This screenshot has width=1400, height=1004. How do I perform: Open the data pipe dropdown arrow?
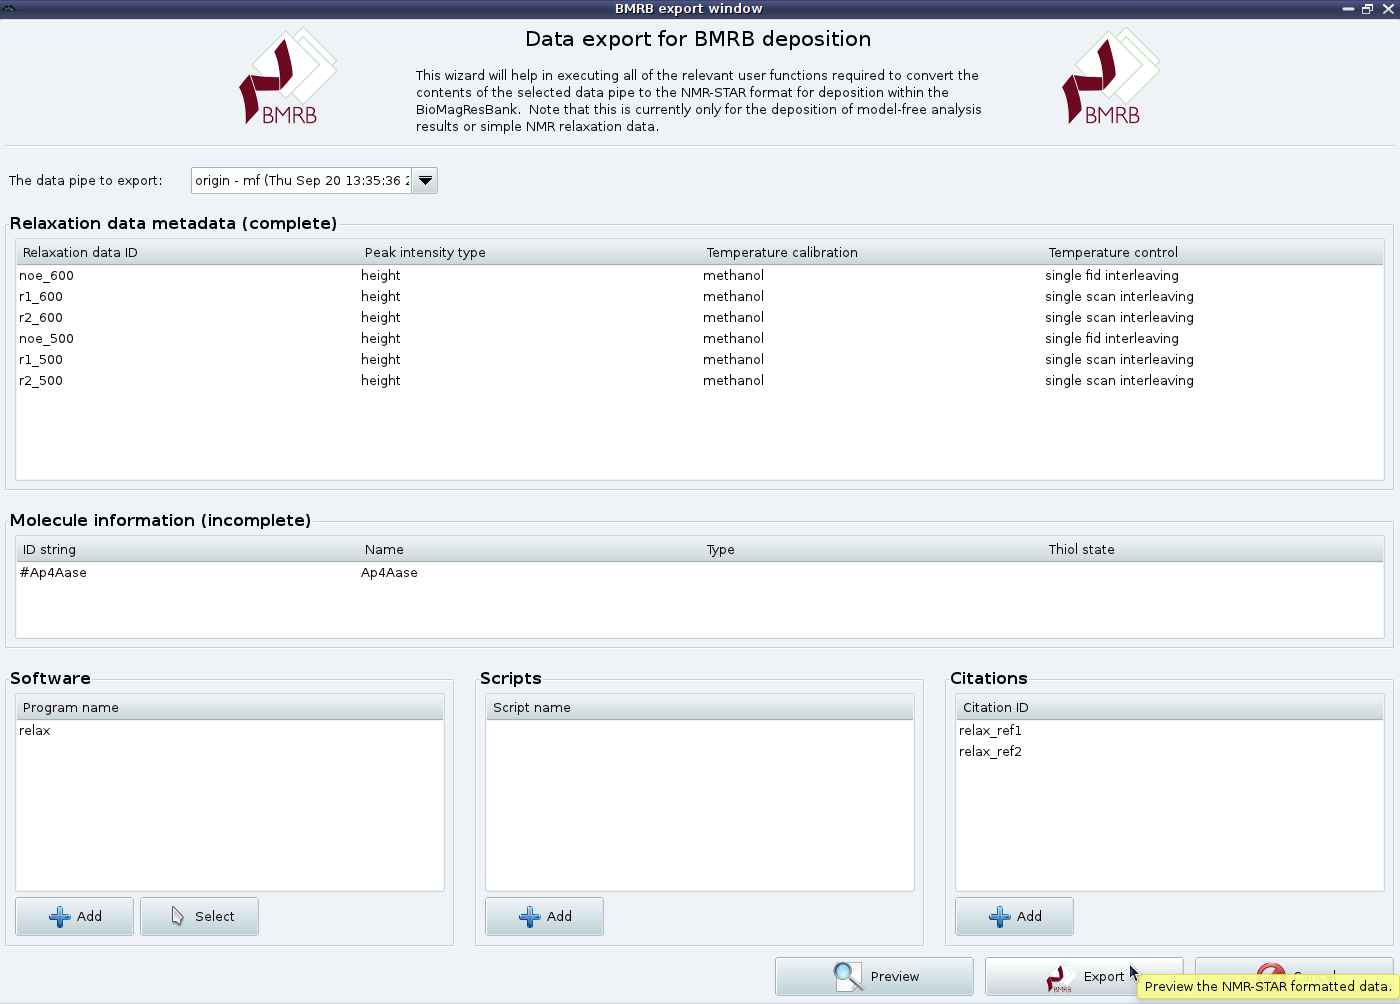[425, 181]
